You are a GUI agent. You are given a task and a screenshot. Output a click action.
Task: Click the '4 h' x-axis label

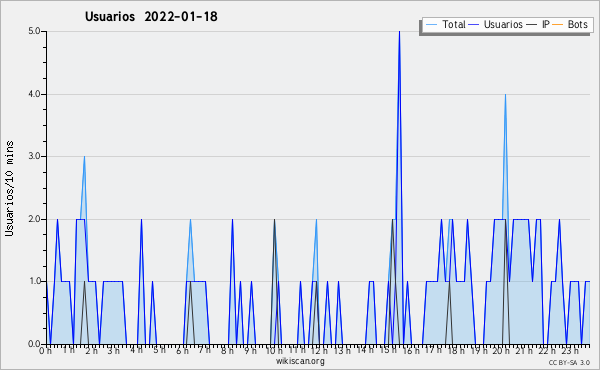click(137, 350)
